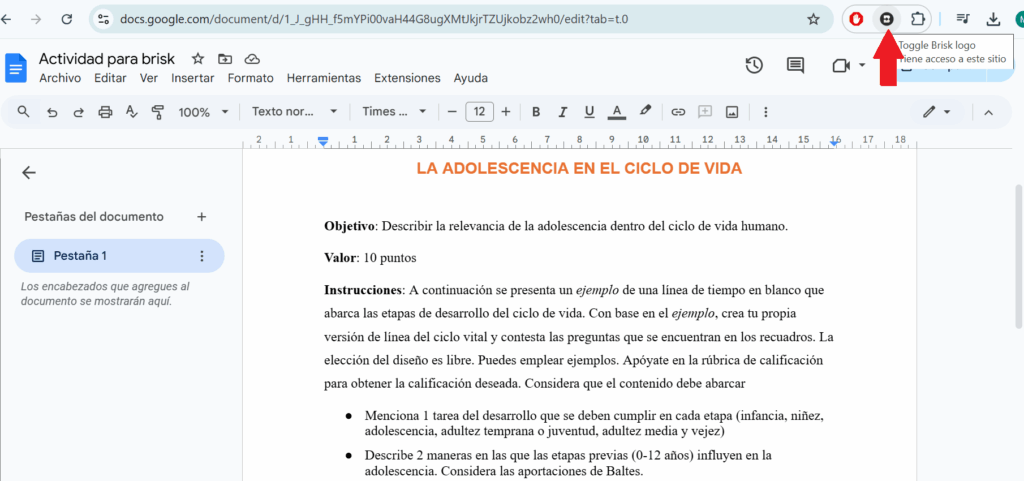Insert a link using the link icon

pyautogui.click(x=678, y=112)
